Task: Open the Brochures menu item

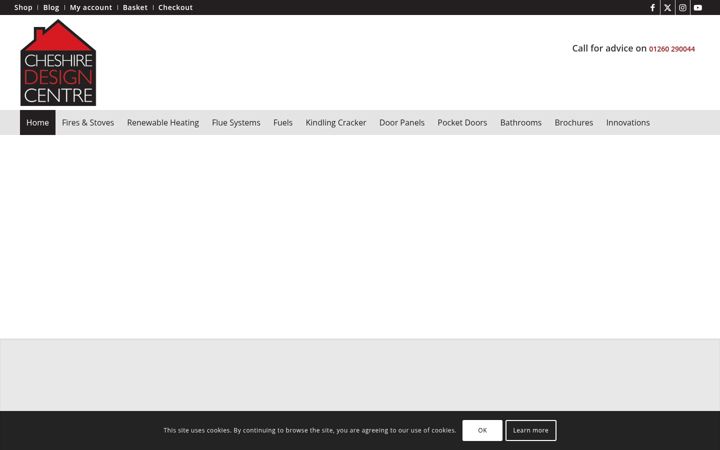Action: tap(574, 123)
